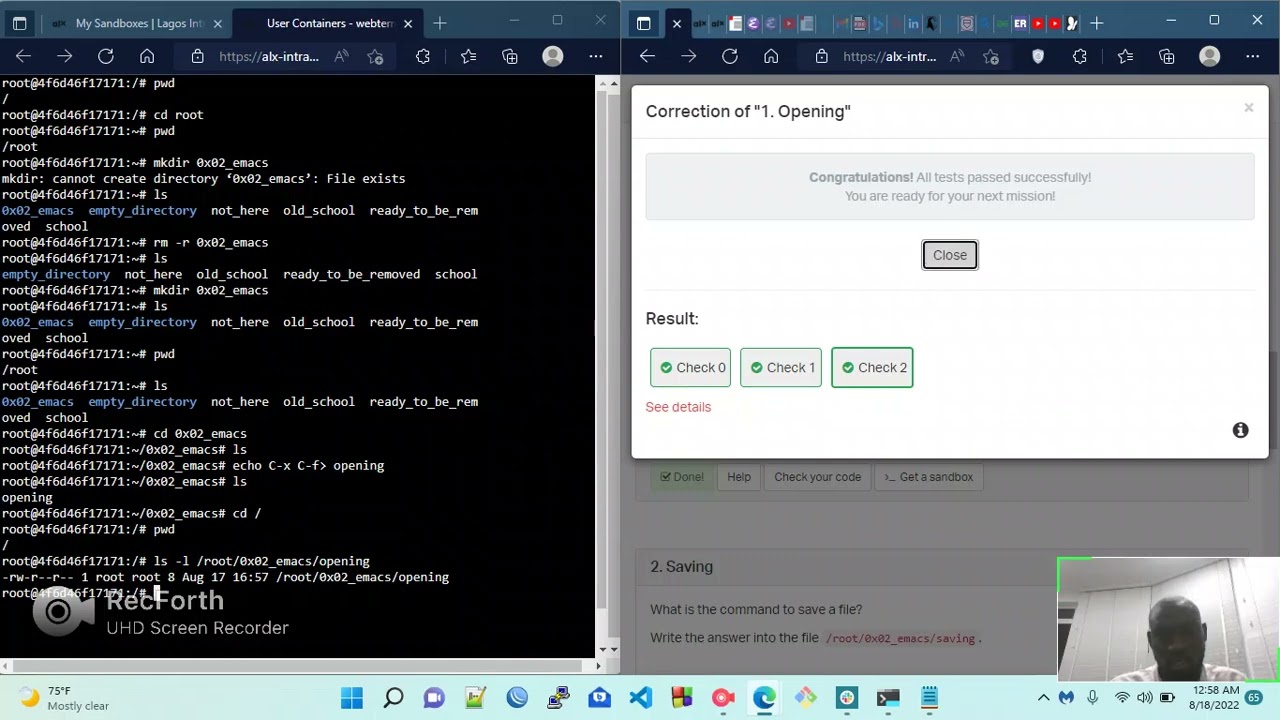Image resolution: width=1280 pixels, height=720 pixels.
Task: Open Extensions in the left browser window
Action: pyautogui.click(x=423, y=57)
